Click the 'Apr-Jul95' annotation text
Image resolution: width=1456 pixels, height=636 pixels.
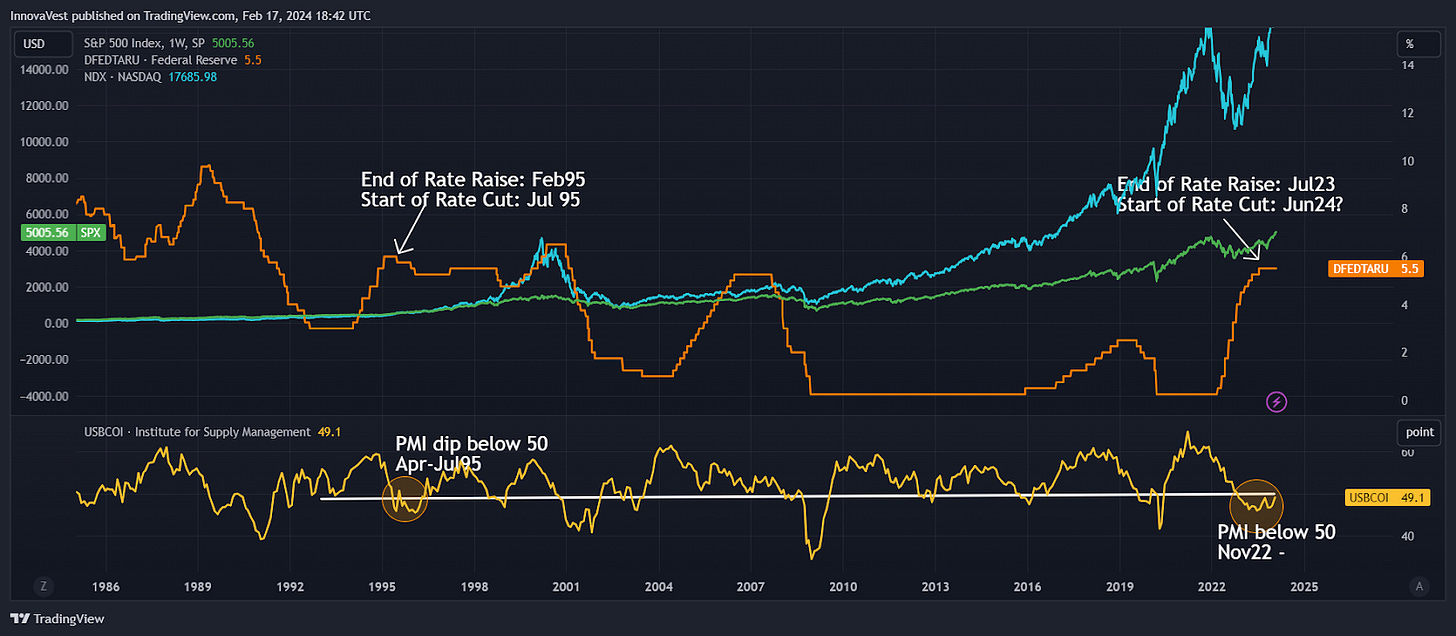tap(439, 464)
